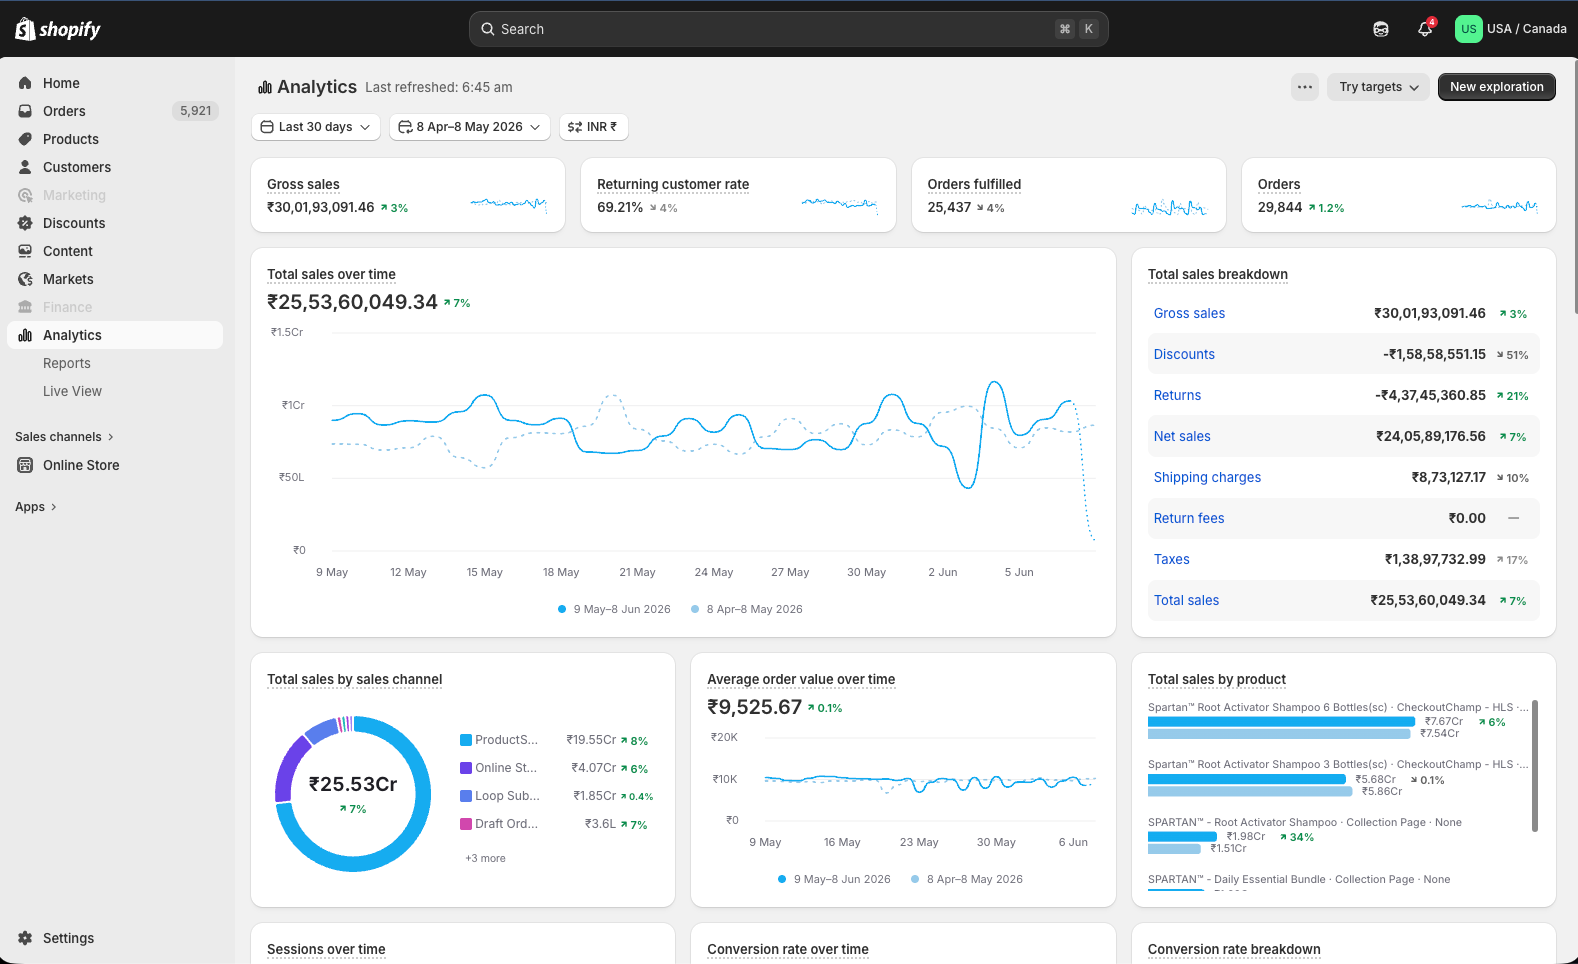Open the Shipping charges breakdown link
Image resolution: width=1578 pixels, height=964 pixels.
(1207, 477)
